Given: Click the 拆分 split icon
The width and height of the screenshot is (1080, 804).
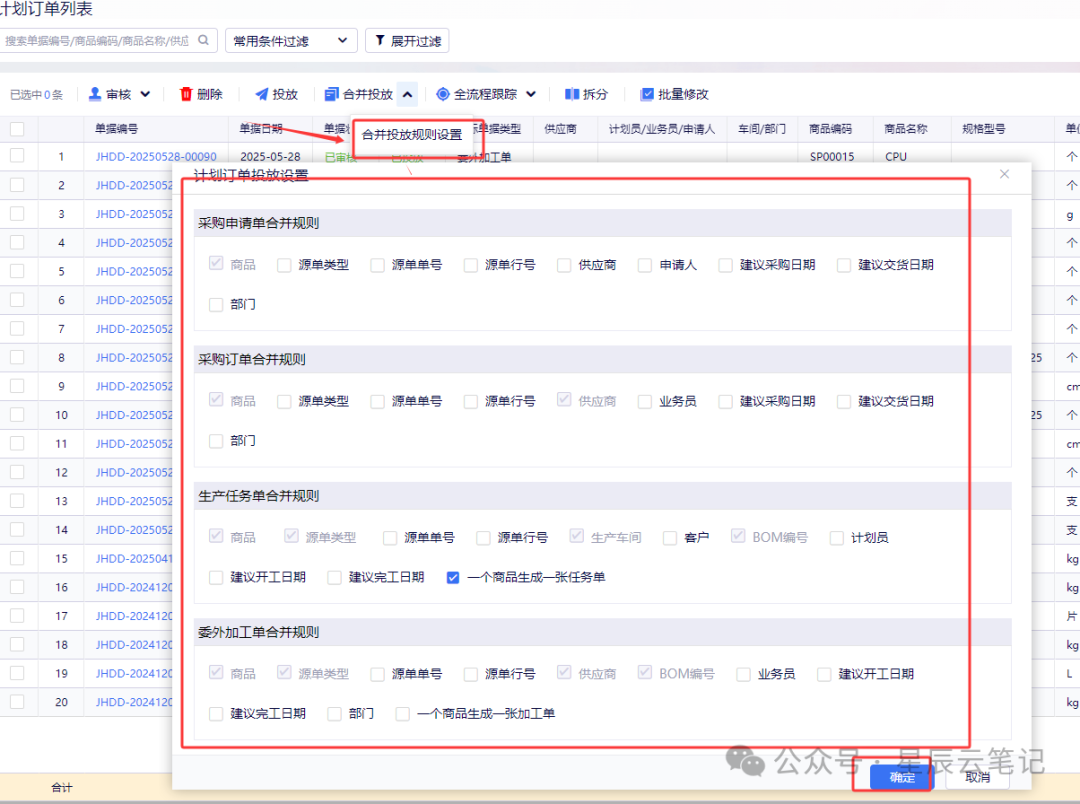Looking at the screenshot, I should pos(572,94).
